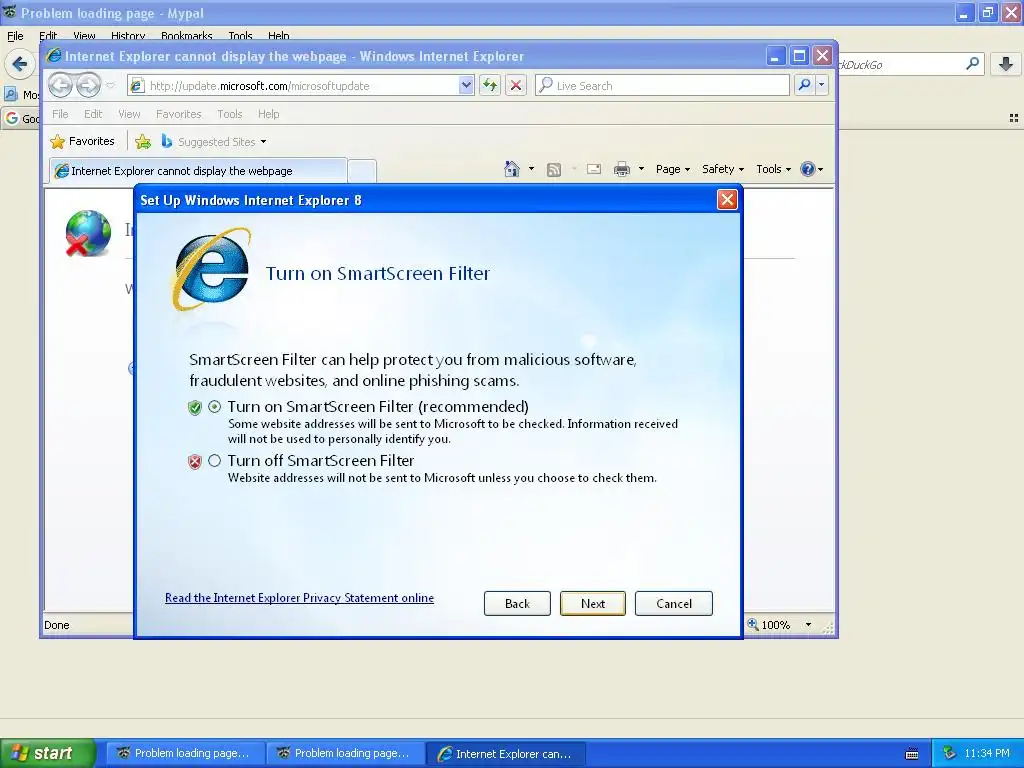
Task: Click the Back button in setup dialog
Action: tap(517, 603)
